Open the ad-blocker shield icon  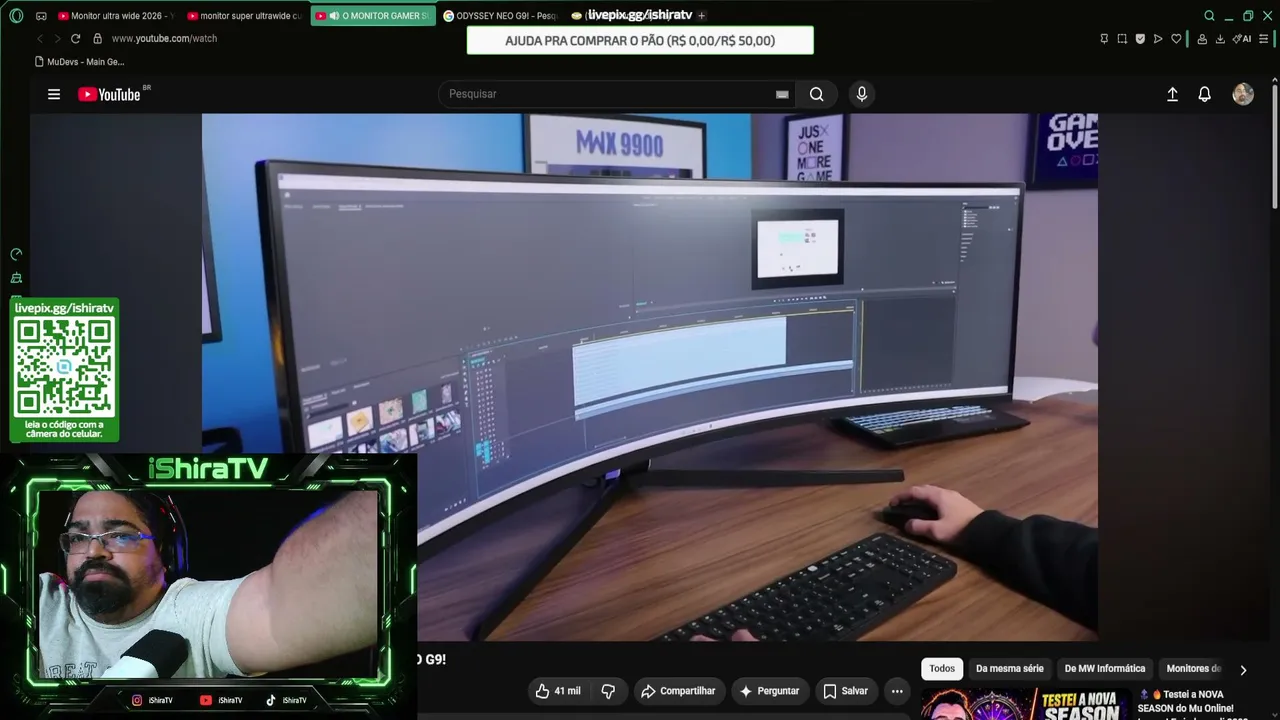tap(1140, 39)
